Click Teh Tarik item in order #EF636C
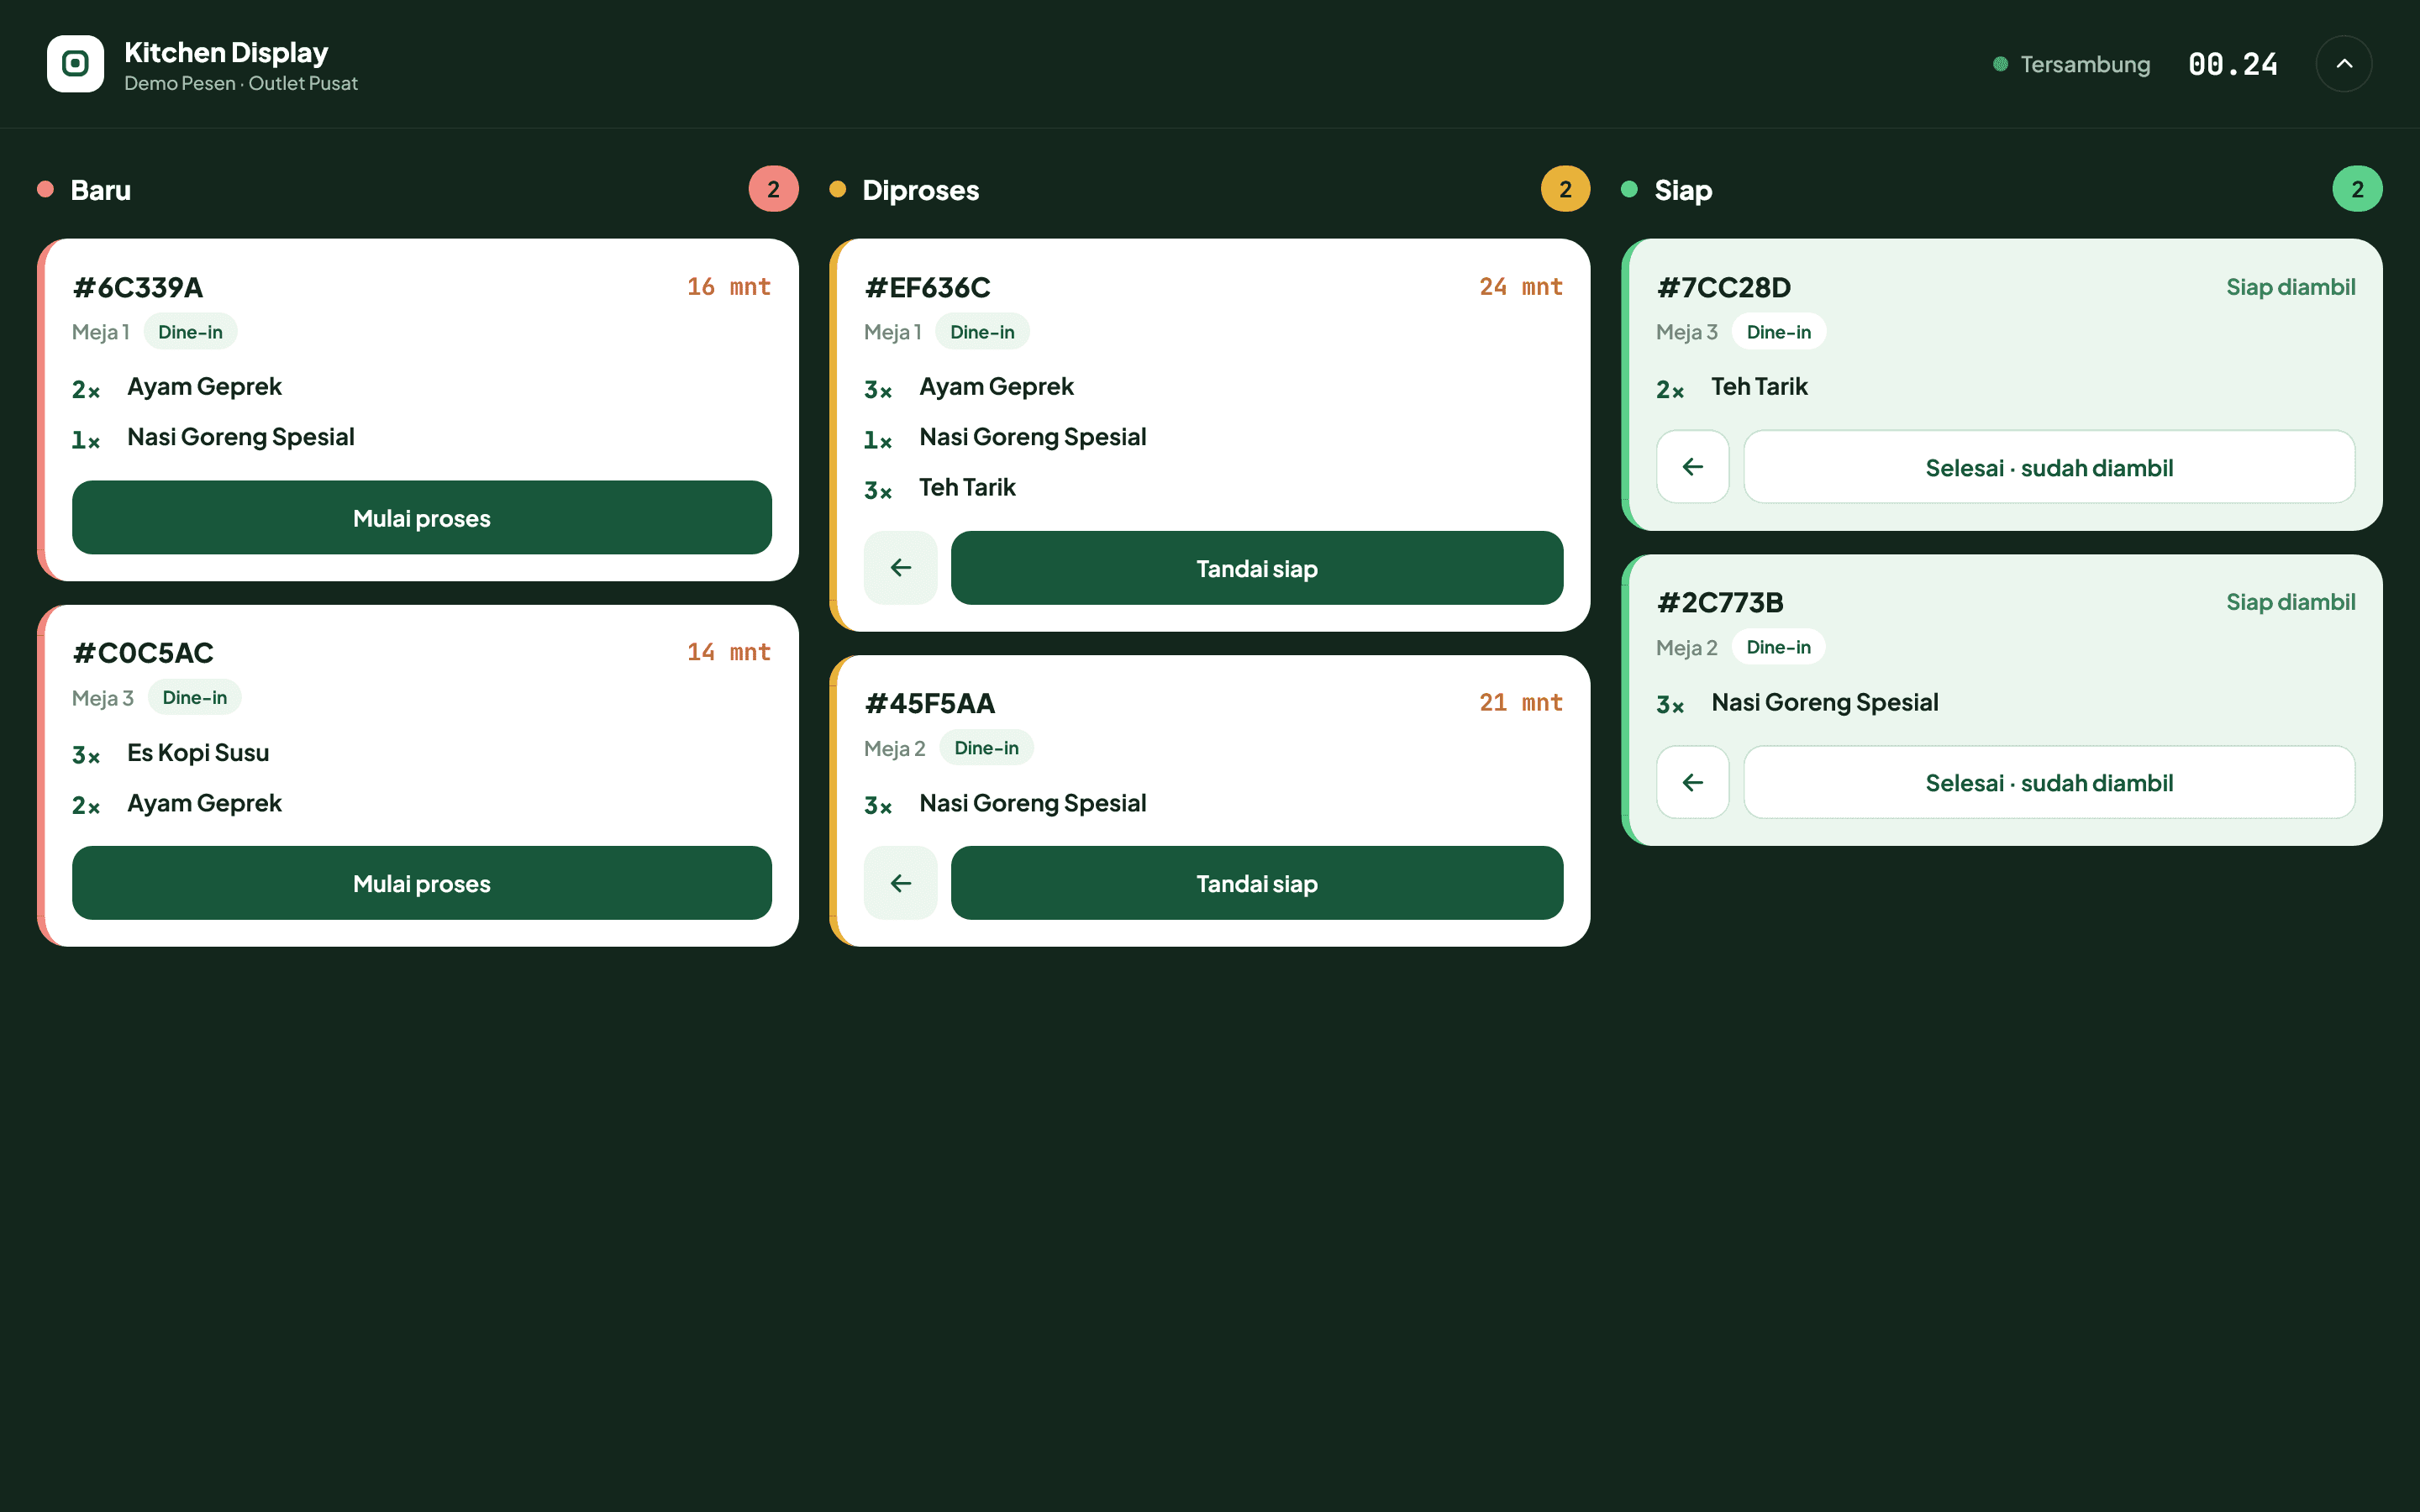 coord(967,487)
